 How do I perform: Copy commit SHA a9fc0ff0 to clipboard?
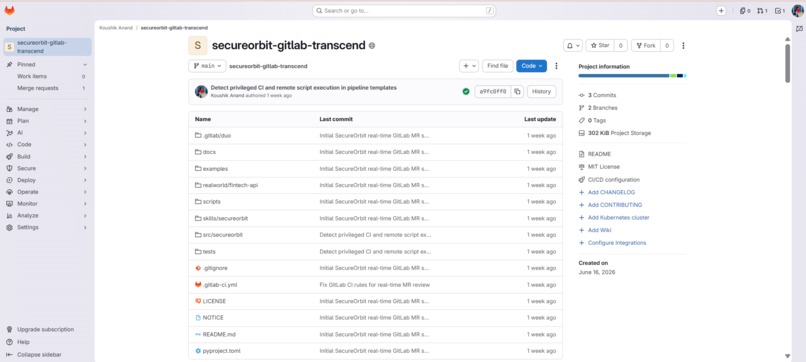coord(517,92)
